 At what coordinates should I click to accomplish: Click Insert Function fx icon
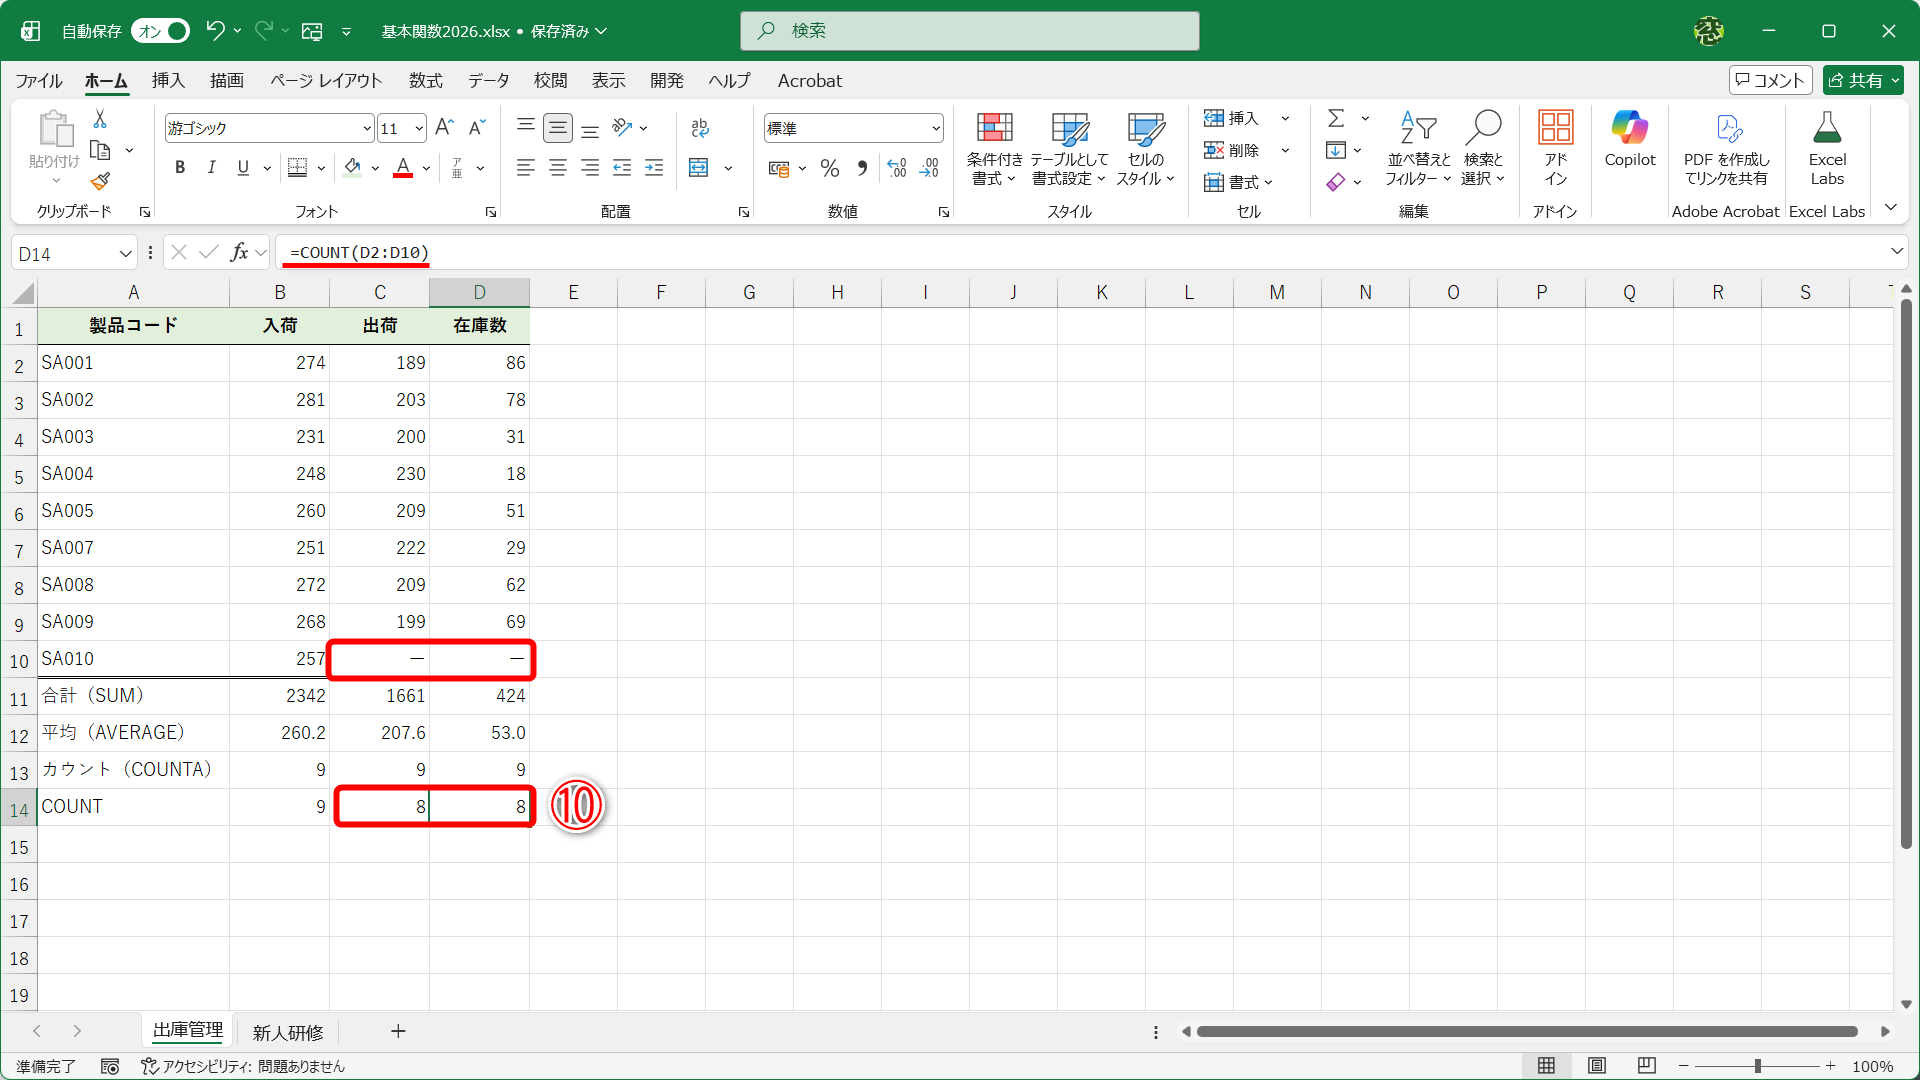click(x=239, y=253)
